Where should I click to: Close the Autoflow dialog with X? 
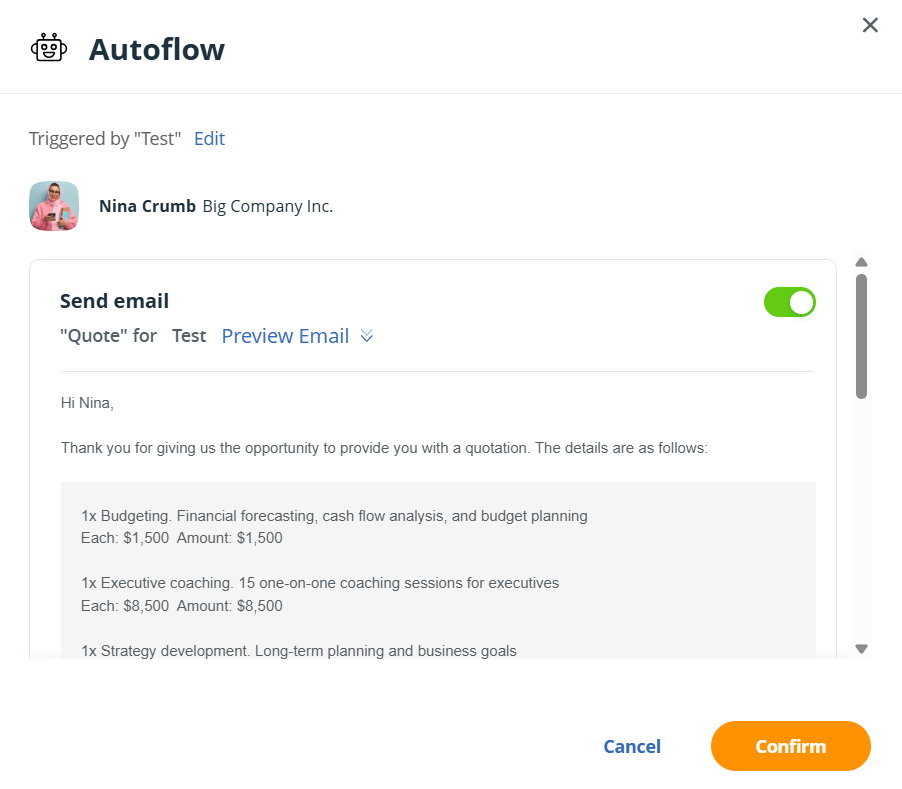coord(870,25)
